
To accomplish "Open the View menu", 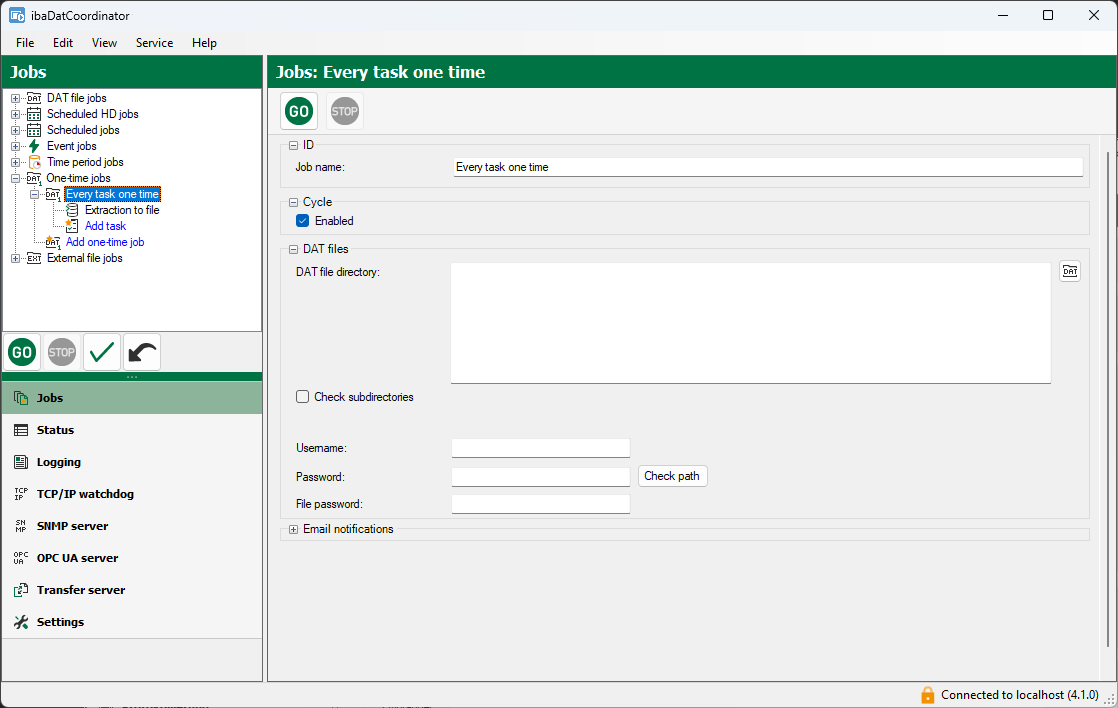I will (104, 43).
